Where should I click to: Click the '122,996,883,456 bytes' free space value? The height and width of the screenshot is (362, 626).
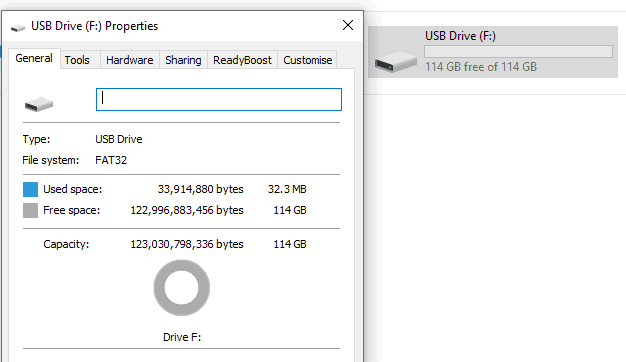tap(187, 210)
